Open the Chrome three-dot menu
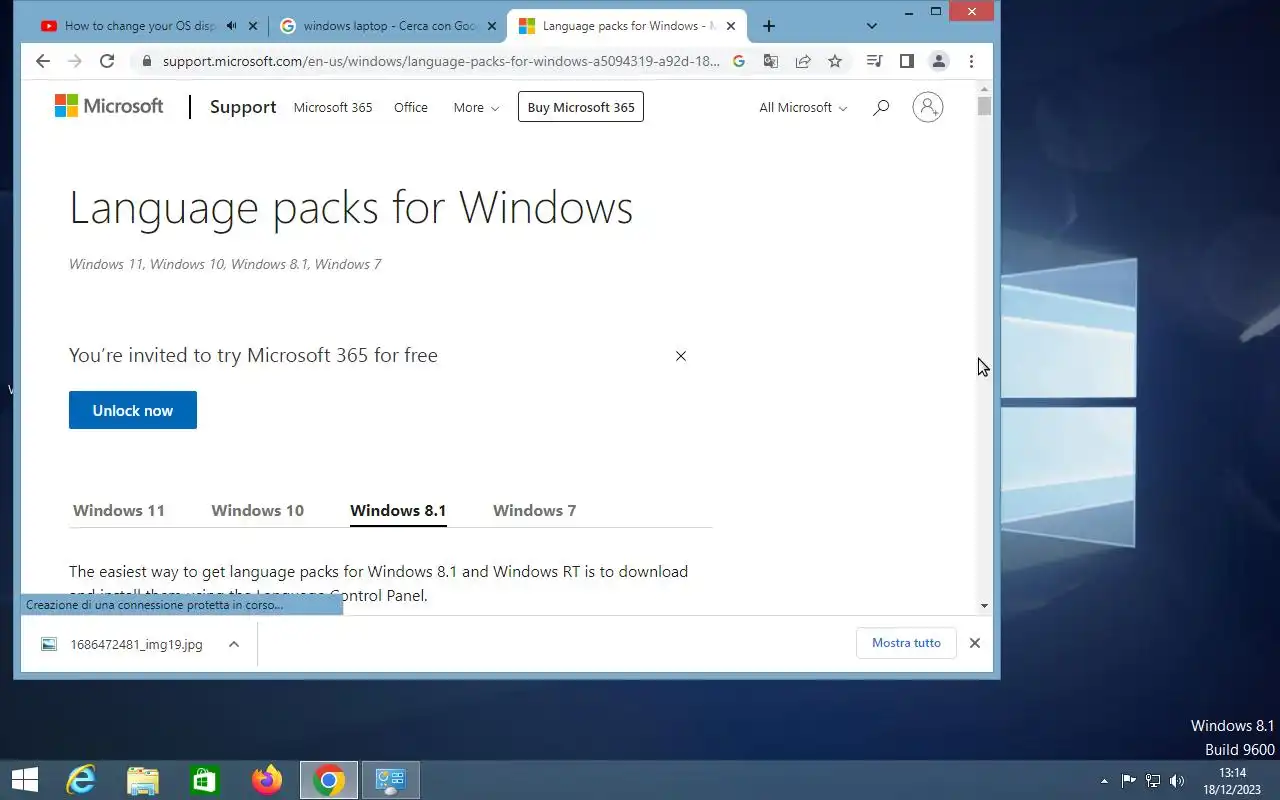 (x=971, y=61)
